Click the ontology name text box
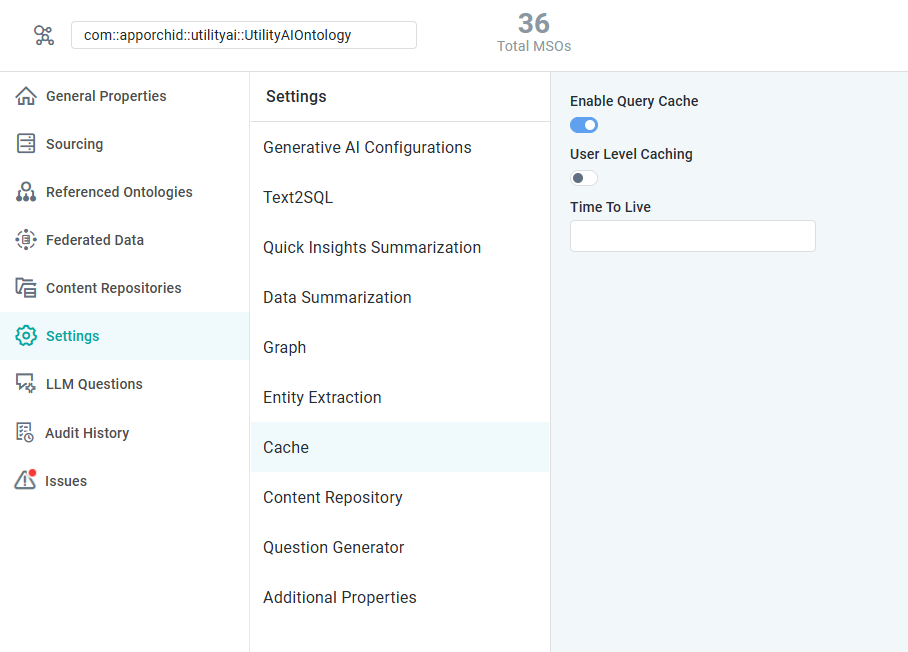908x652 pixels. point(243,35)
